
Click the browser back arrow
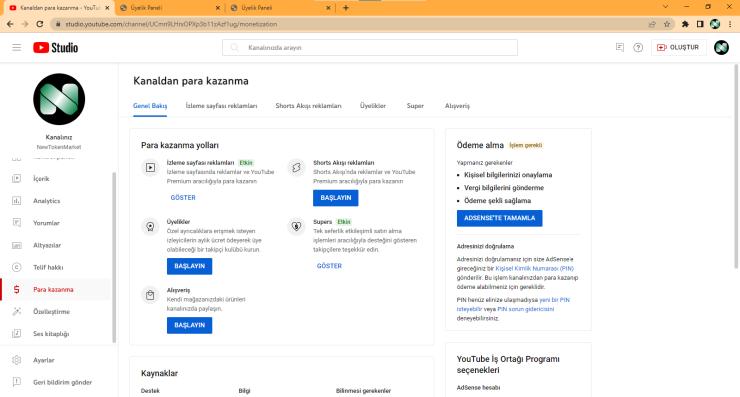tap(10, 24)
